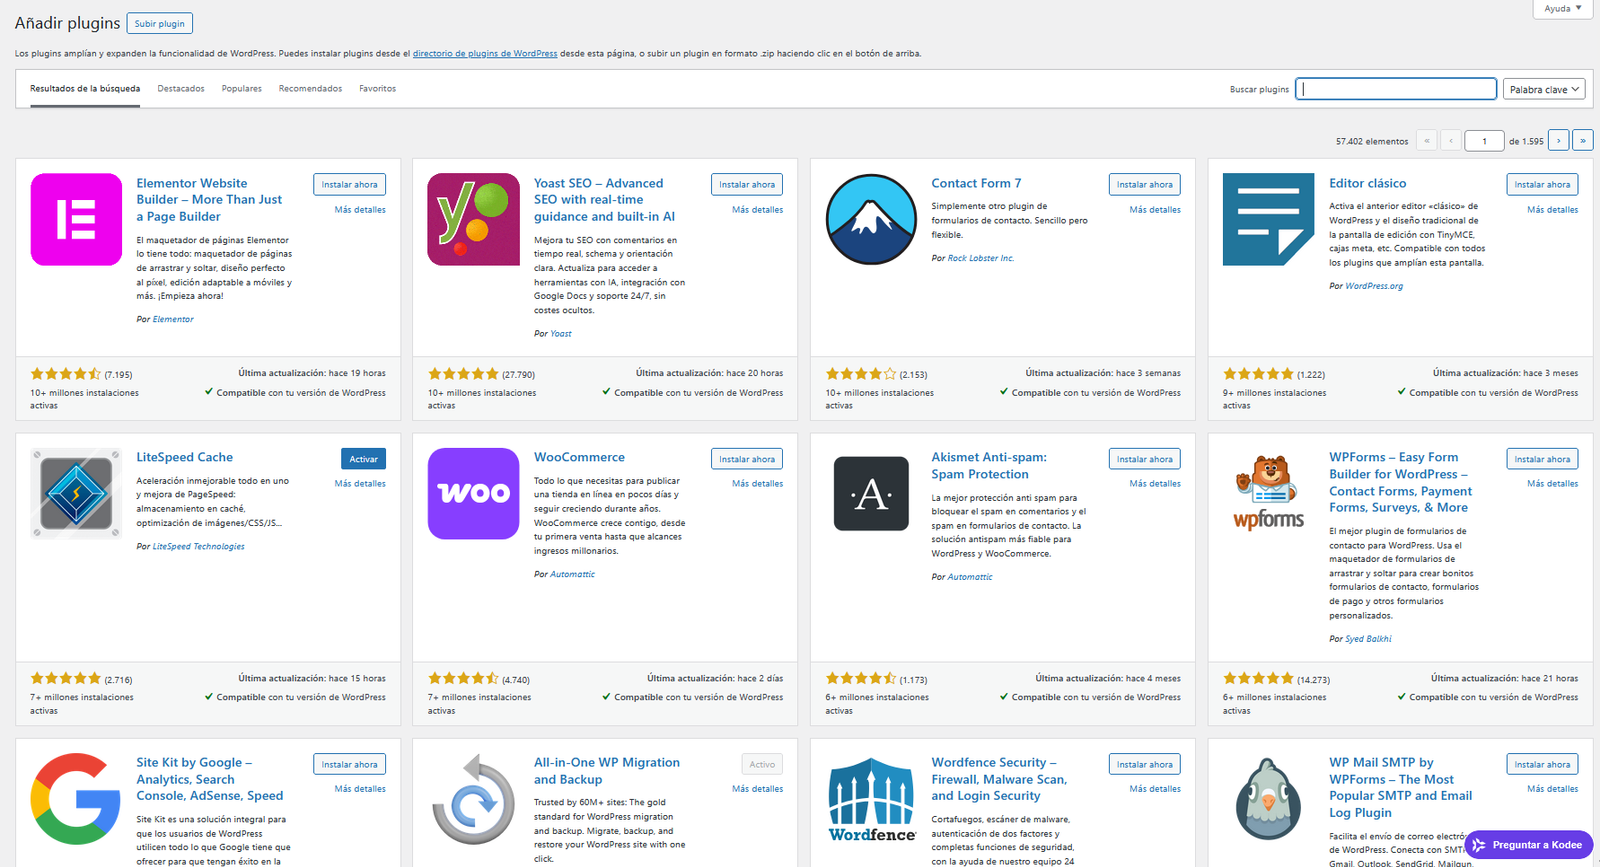Activate the LiteSpeed Cache plugin
The image size is (1600, 867).
tap(363, 459)
